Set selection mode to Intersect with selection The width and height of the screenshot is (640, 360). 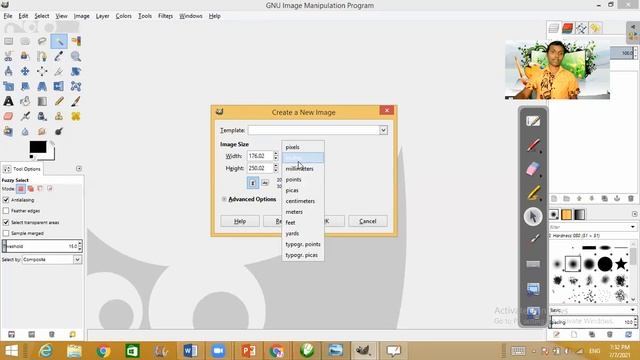50,189
